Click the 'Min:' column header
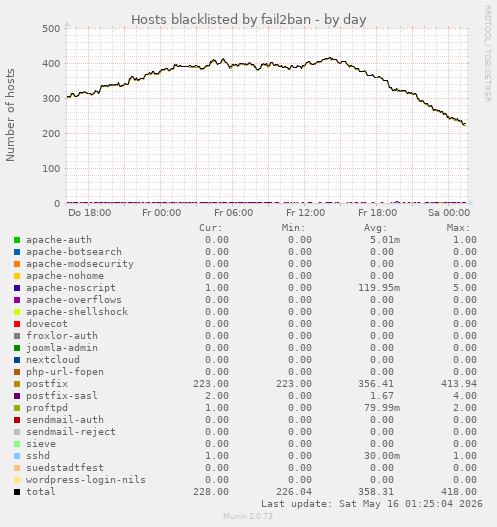Viewport: 497px width, 527px height. [293, 228]
